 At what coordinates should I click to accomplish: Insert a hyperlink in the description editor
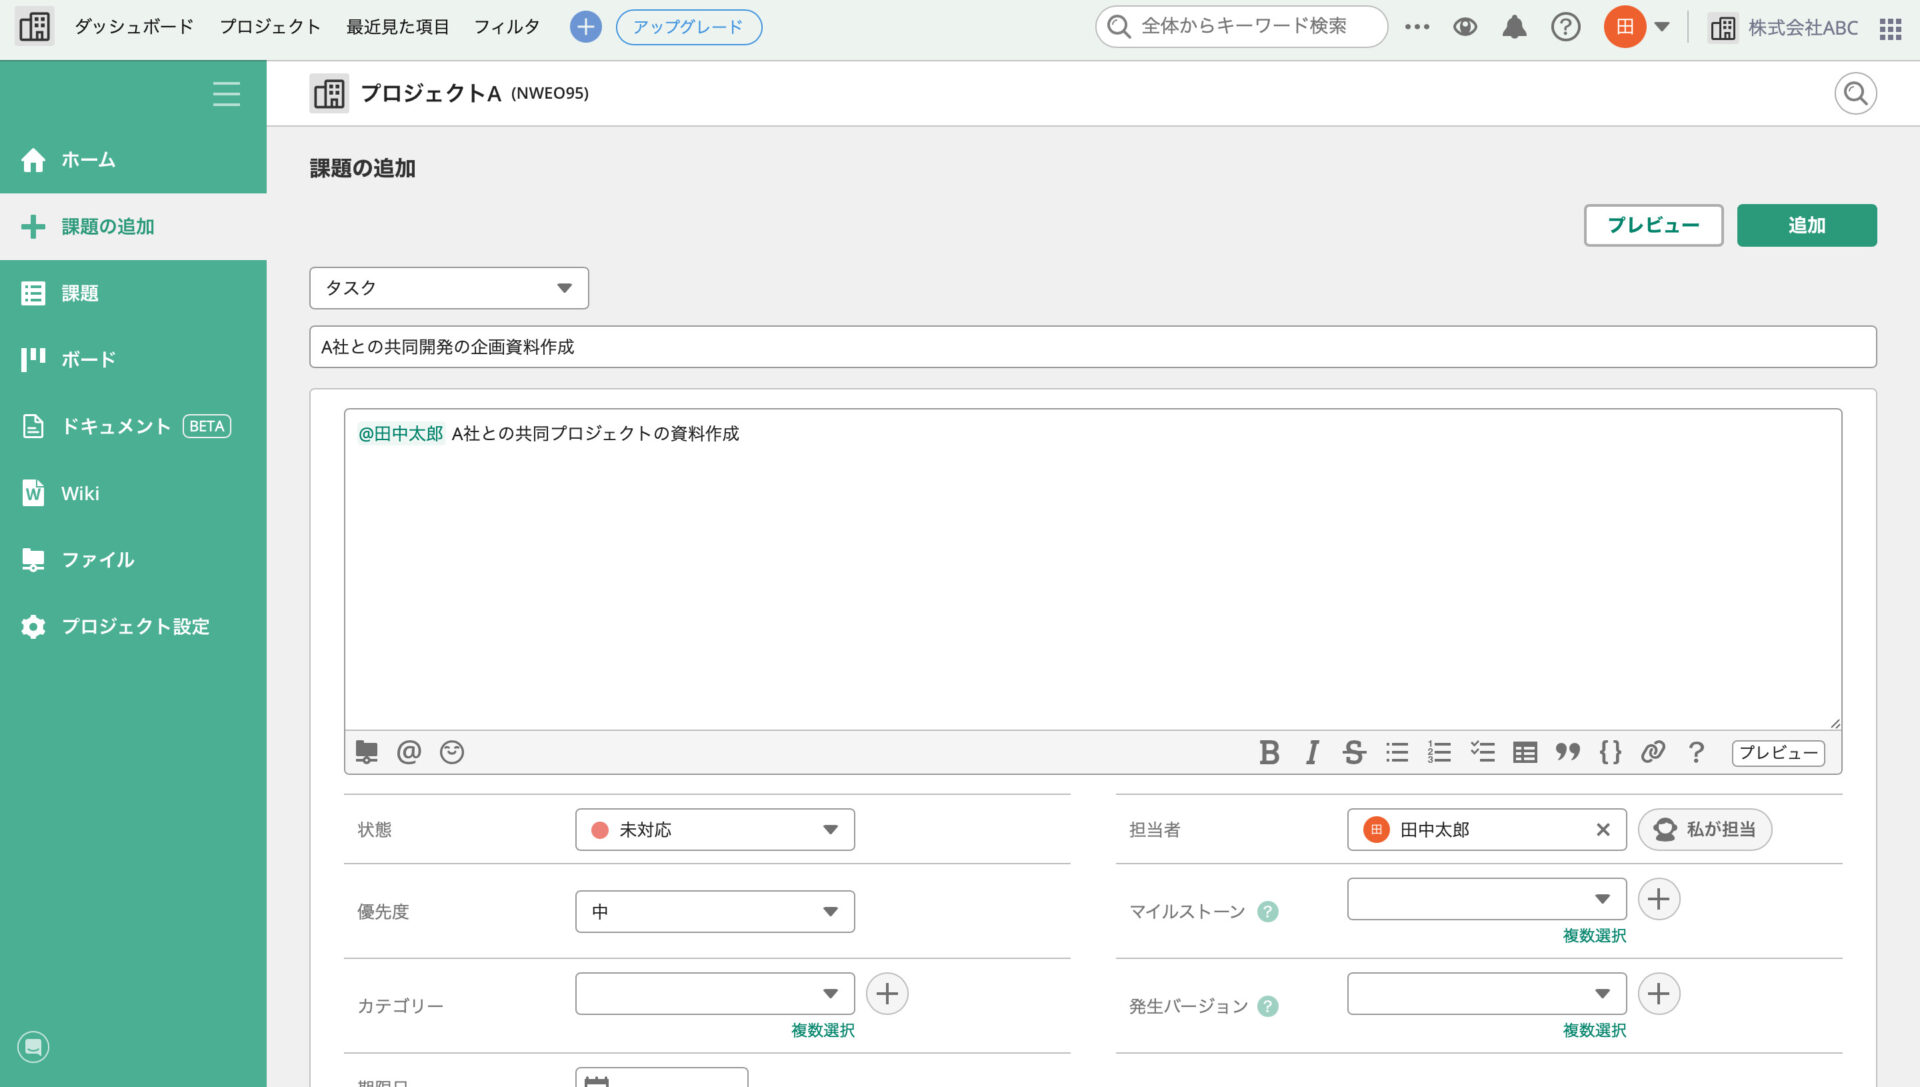coord(1653,753)
